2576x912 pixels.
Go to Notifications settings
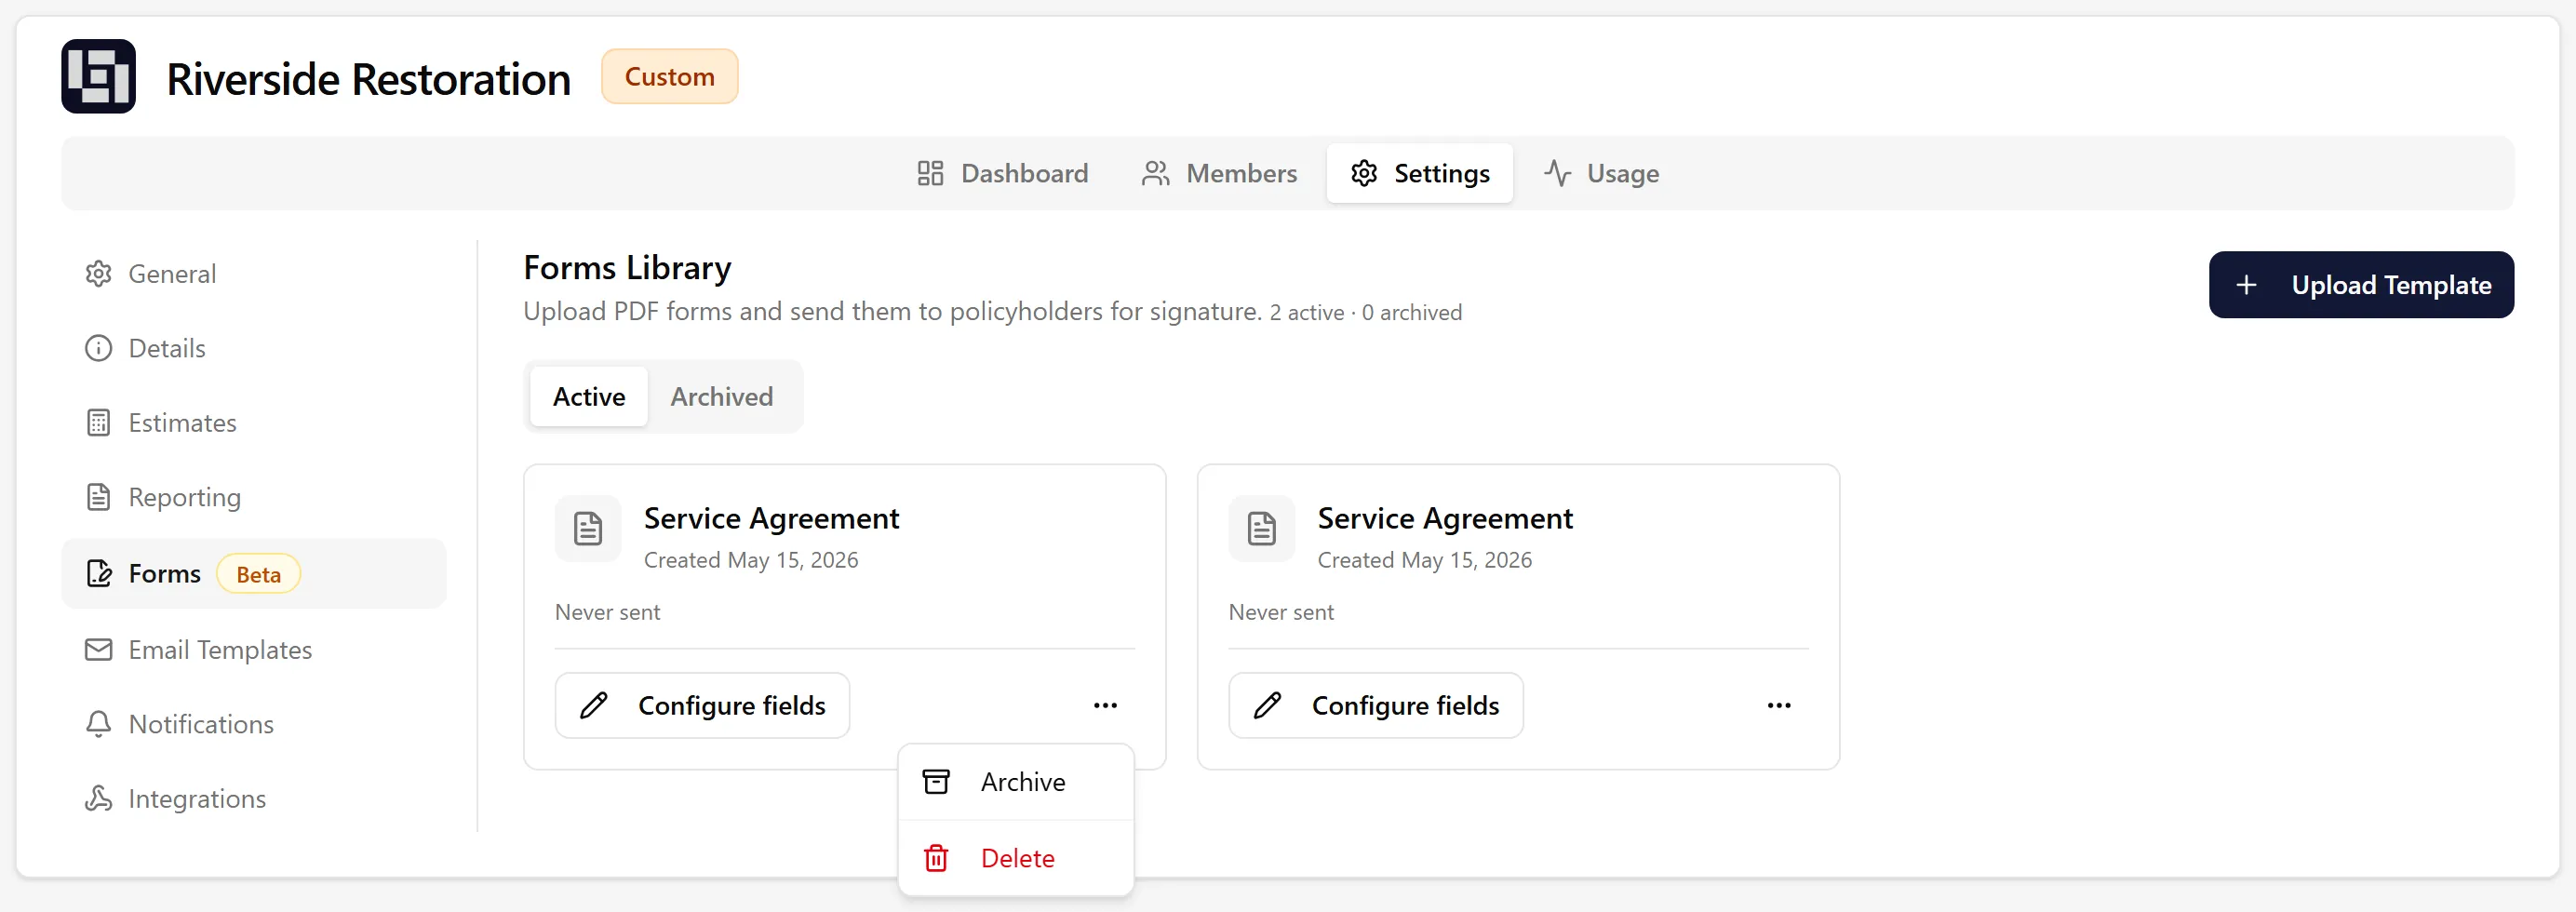coord(254,724)
